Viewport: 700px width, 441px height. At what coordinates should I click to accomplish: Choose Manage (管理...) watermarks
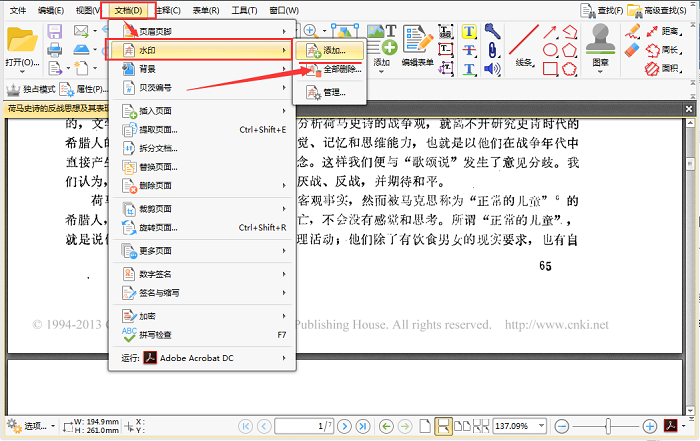(329, 92)
